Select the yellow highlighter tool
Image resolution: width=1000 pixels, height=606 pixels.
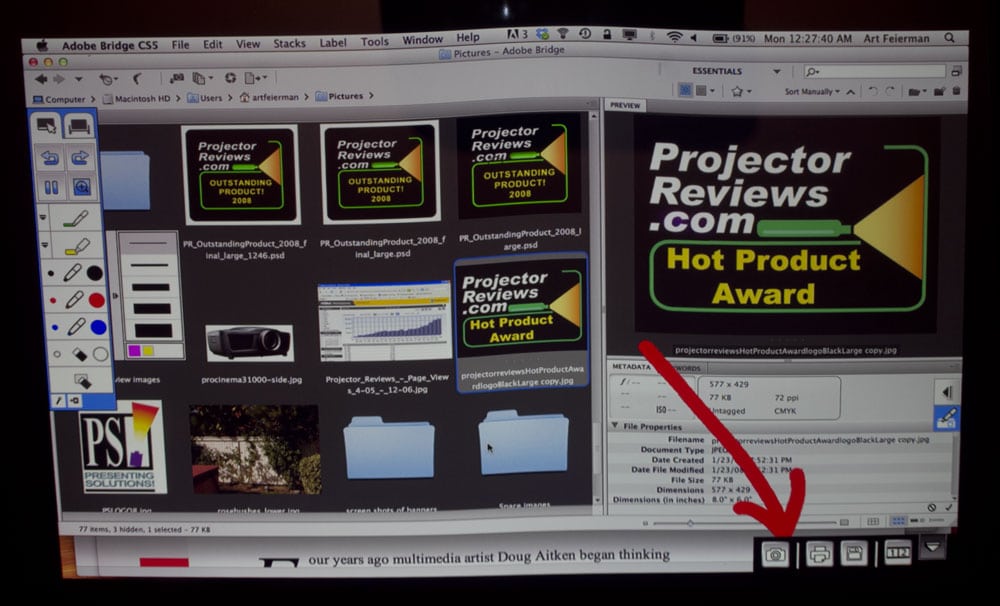[77, 247]
